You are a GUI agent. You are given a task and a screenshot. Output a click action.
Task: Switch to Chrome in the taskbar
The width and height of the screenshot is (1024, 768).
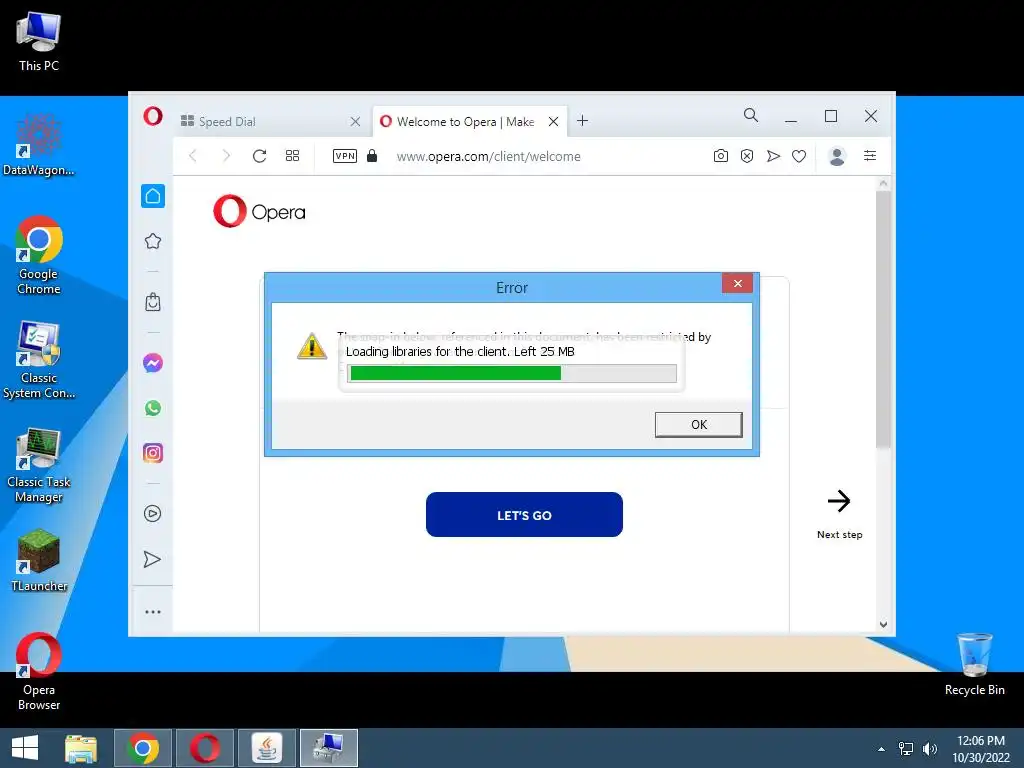point(143,748)
